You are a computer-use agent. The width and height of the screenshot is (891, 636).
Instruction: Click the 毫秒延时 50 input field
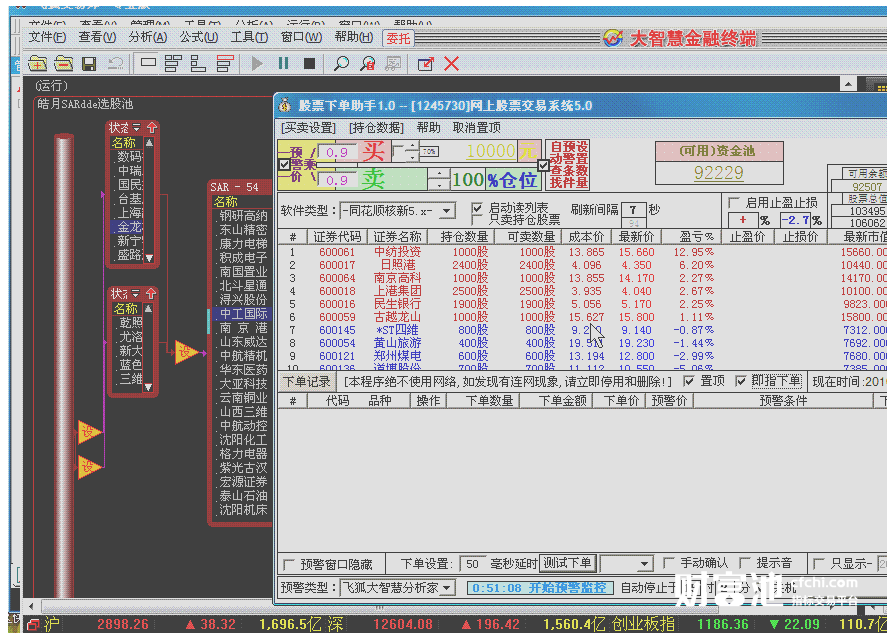pyautogui.click(x=472, y=564)
